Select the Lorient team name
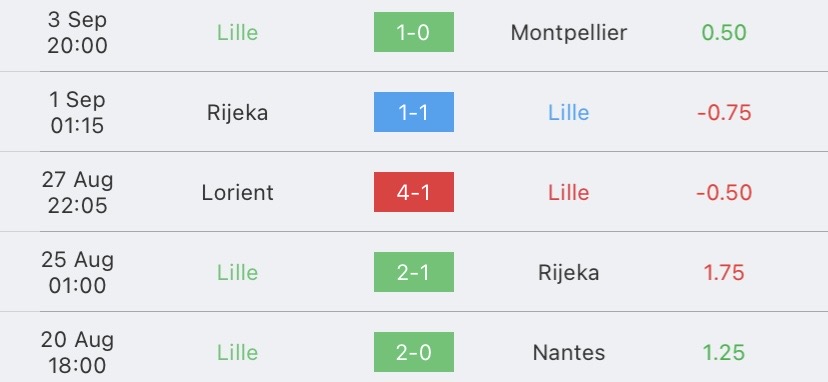Viewport: 828px width, 382px height. click(x=238, y=192)
